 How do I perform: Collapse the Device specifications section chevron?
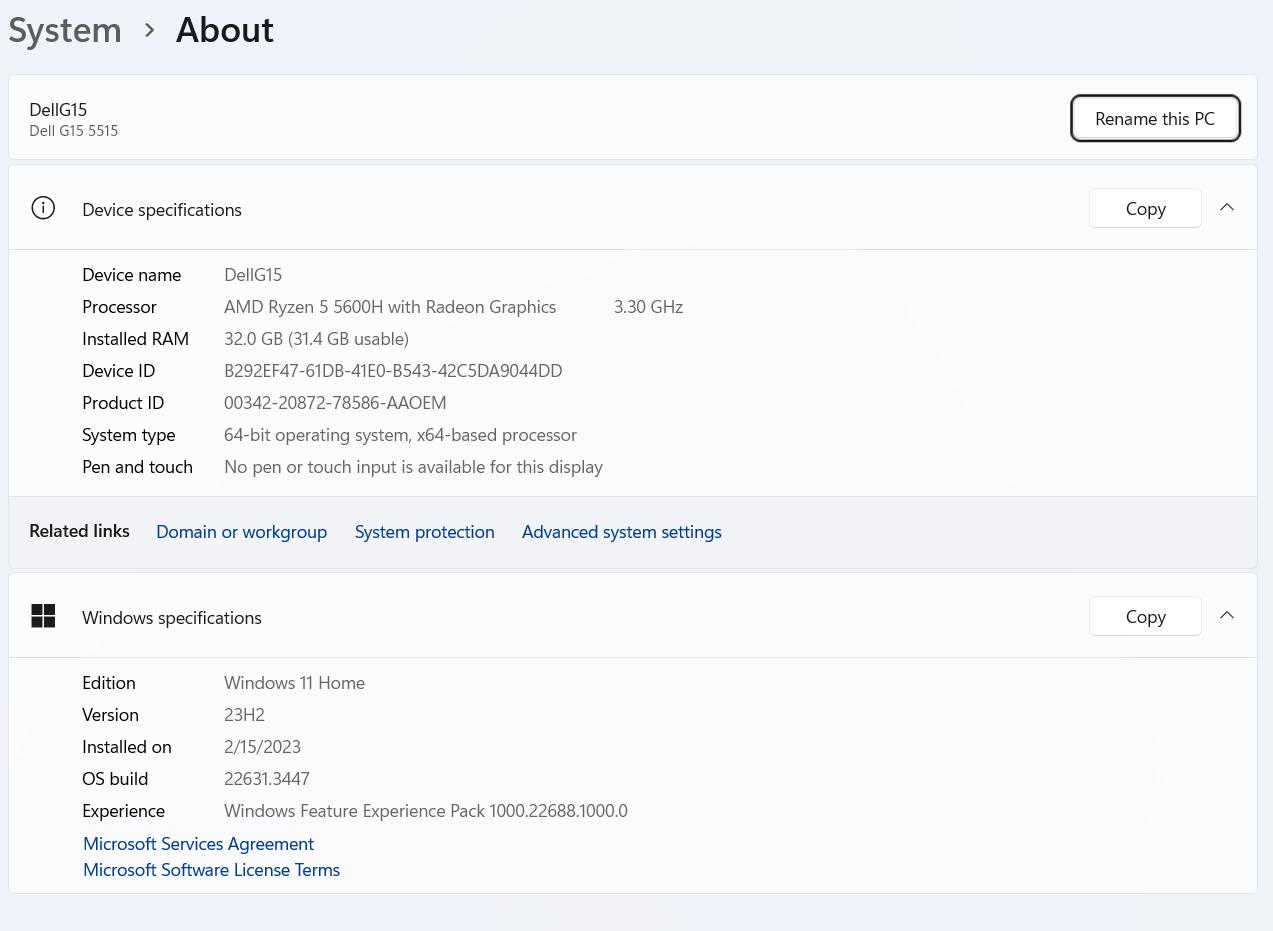(1227, 208)
